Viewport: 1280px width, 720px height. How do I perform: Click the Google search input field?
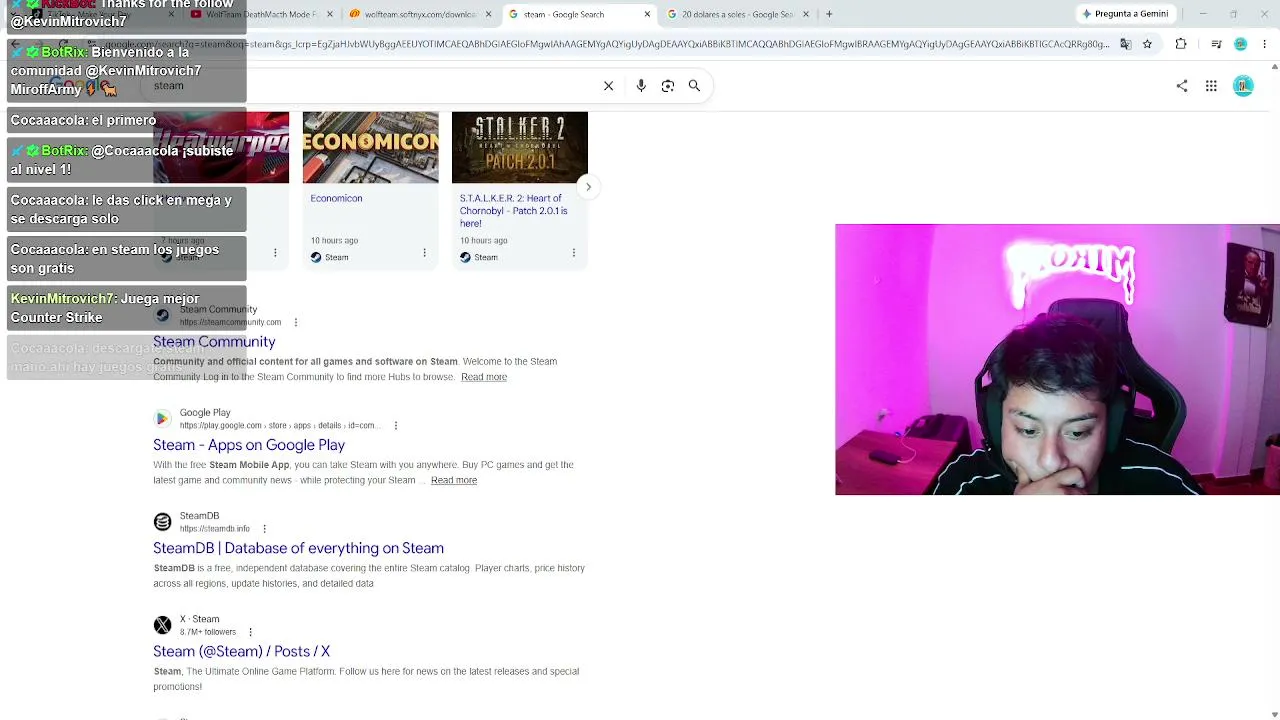370,86
